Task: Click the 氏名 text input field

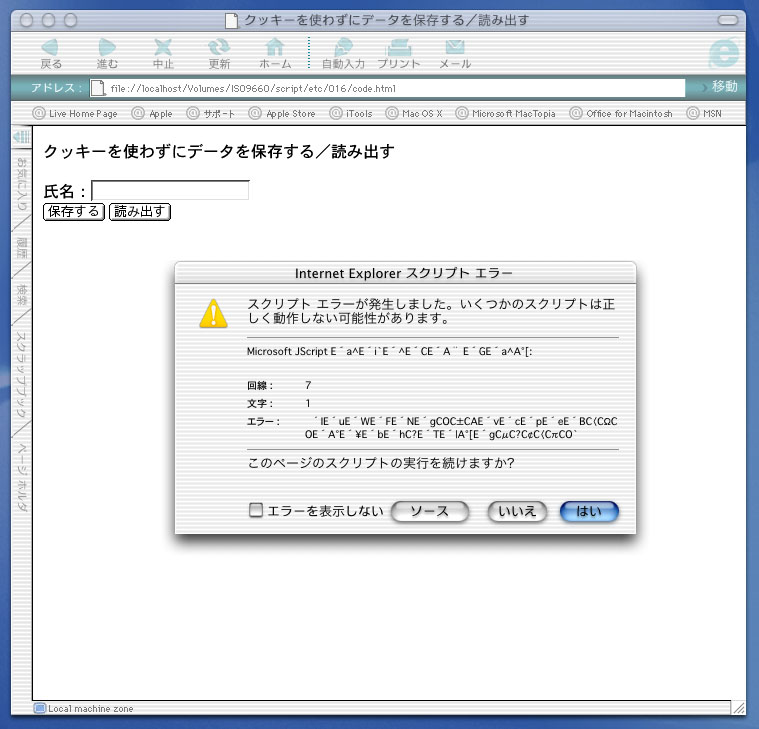Action: (x=170, y=190)
